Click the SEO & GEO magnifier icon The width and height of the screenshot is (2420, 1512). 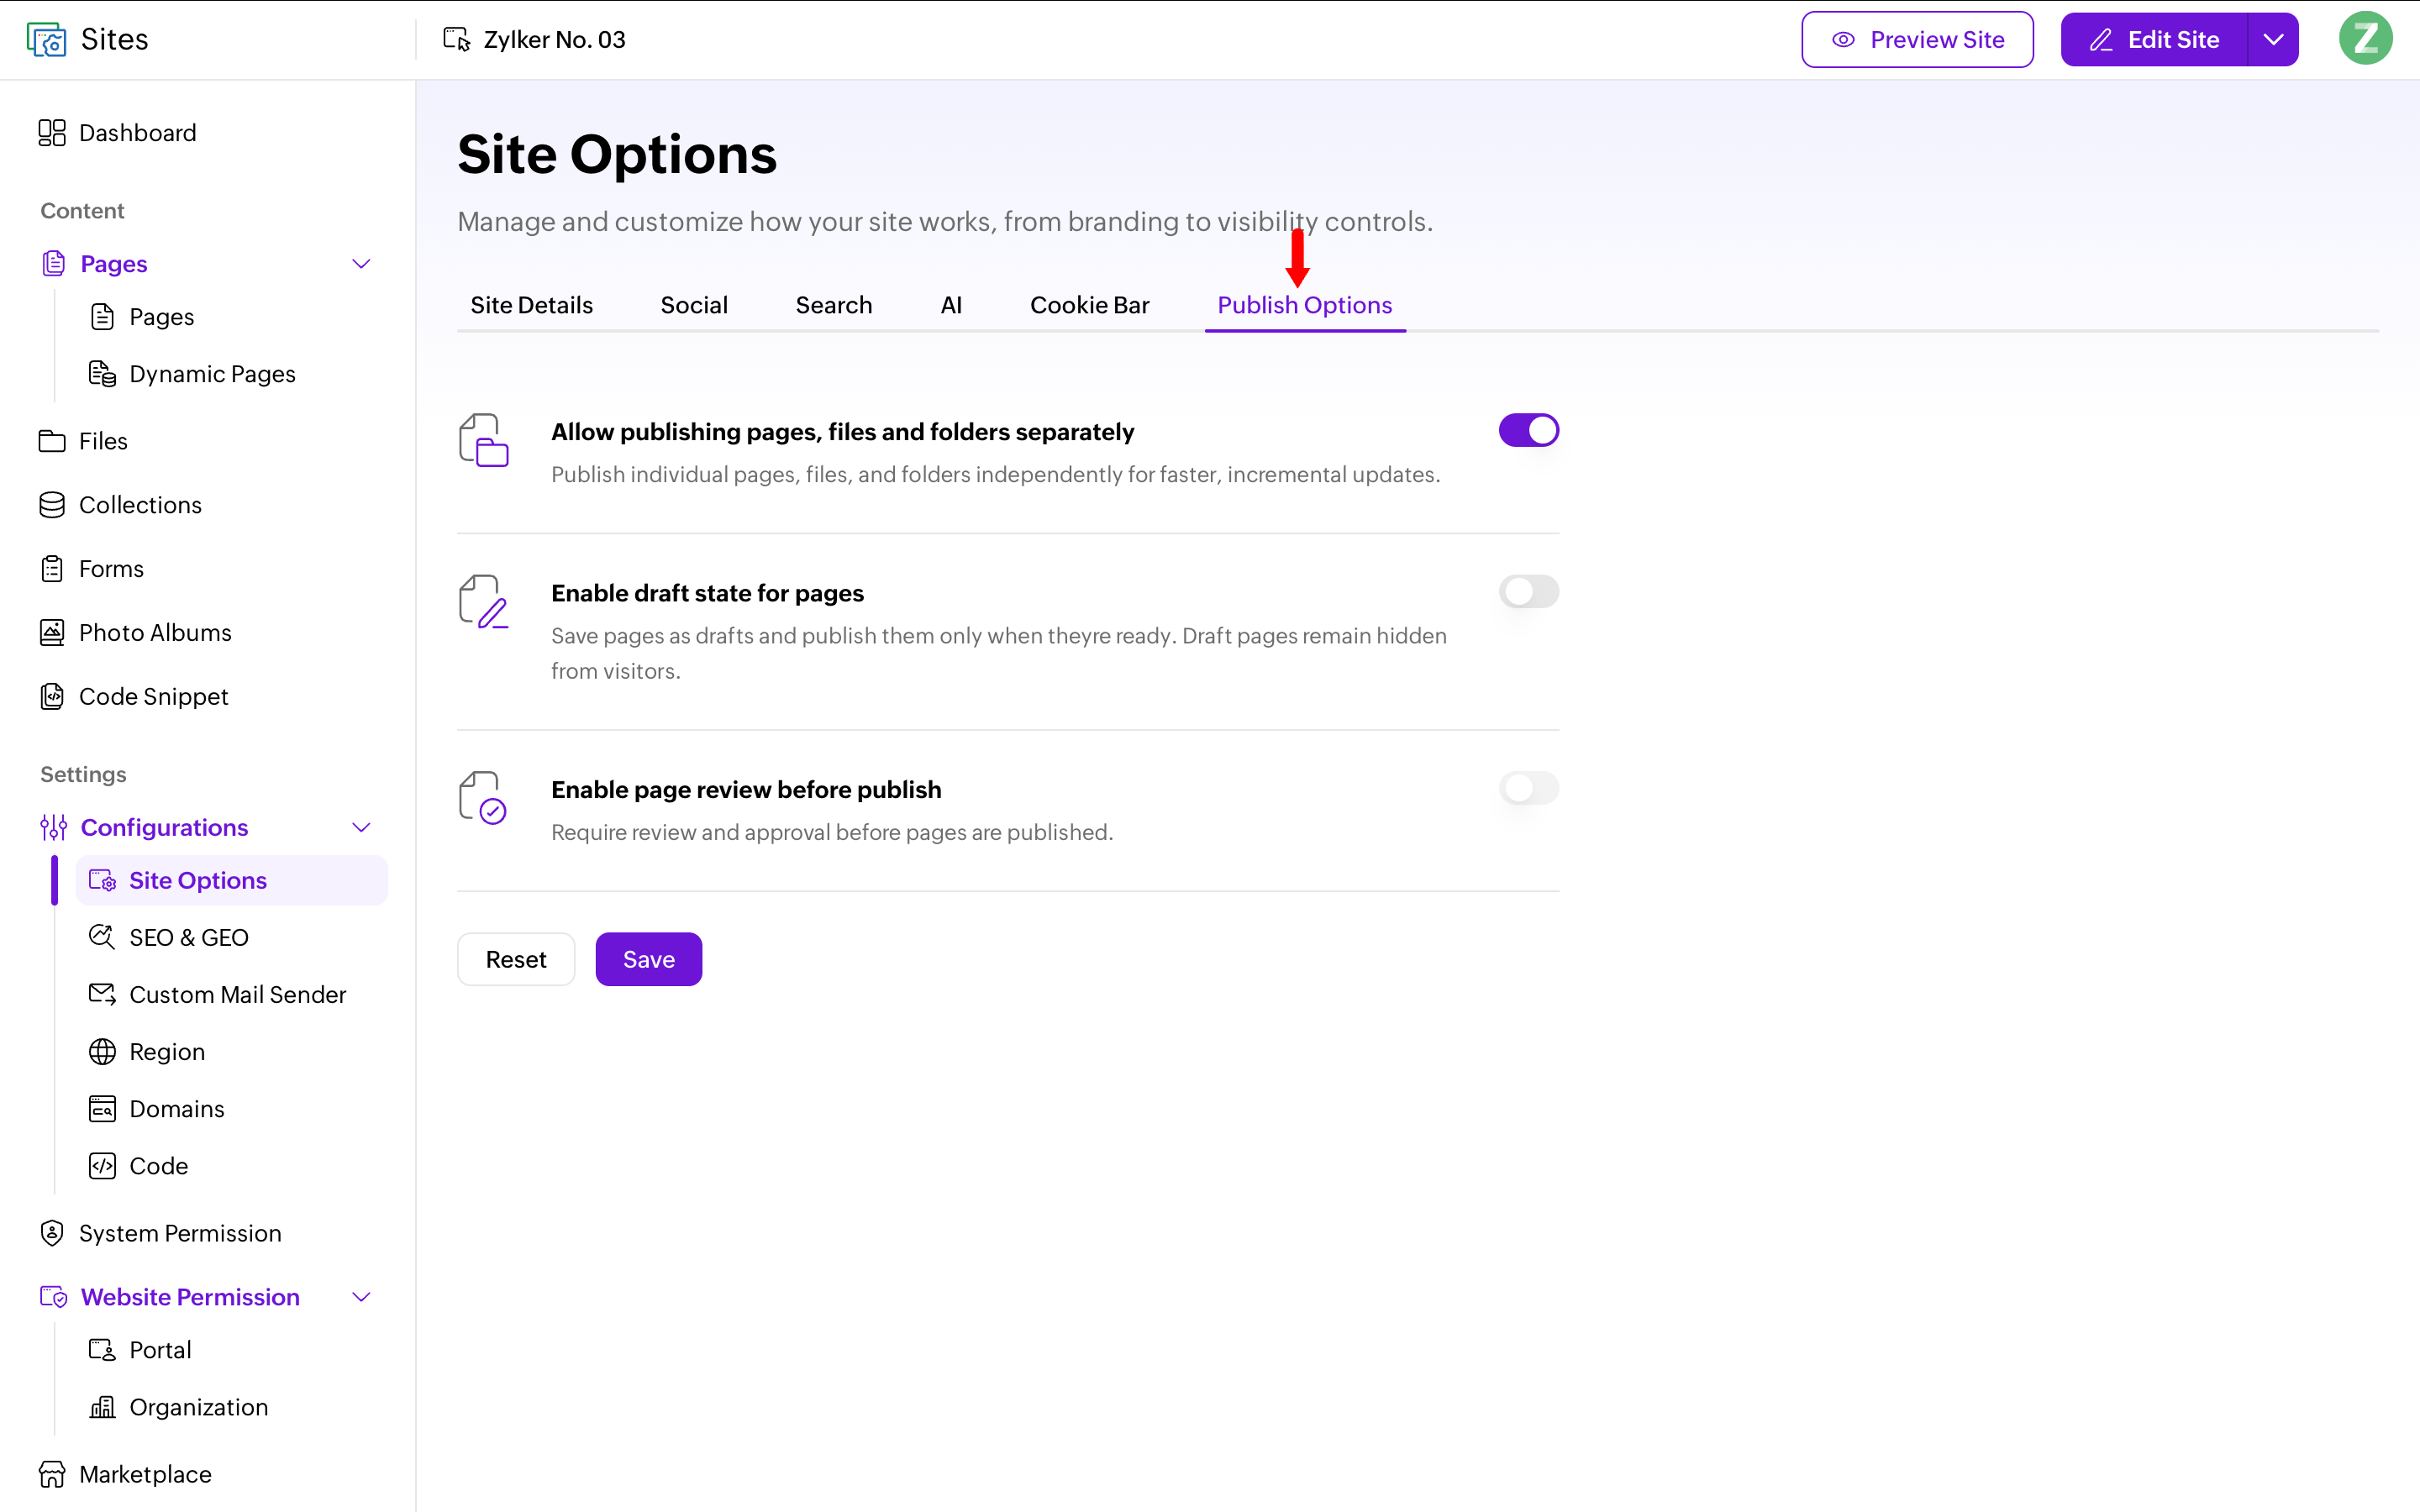coord(102,937)
